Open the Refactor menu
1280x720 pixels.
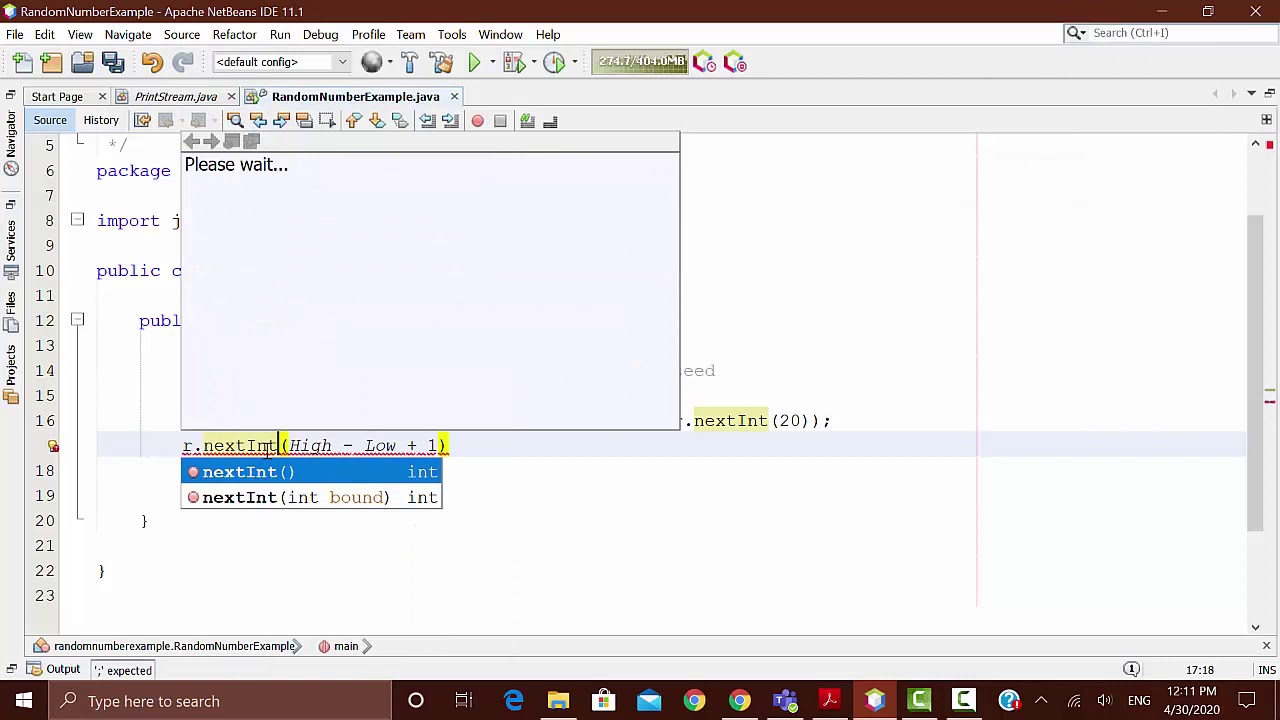point(234,34)
